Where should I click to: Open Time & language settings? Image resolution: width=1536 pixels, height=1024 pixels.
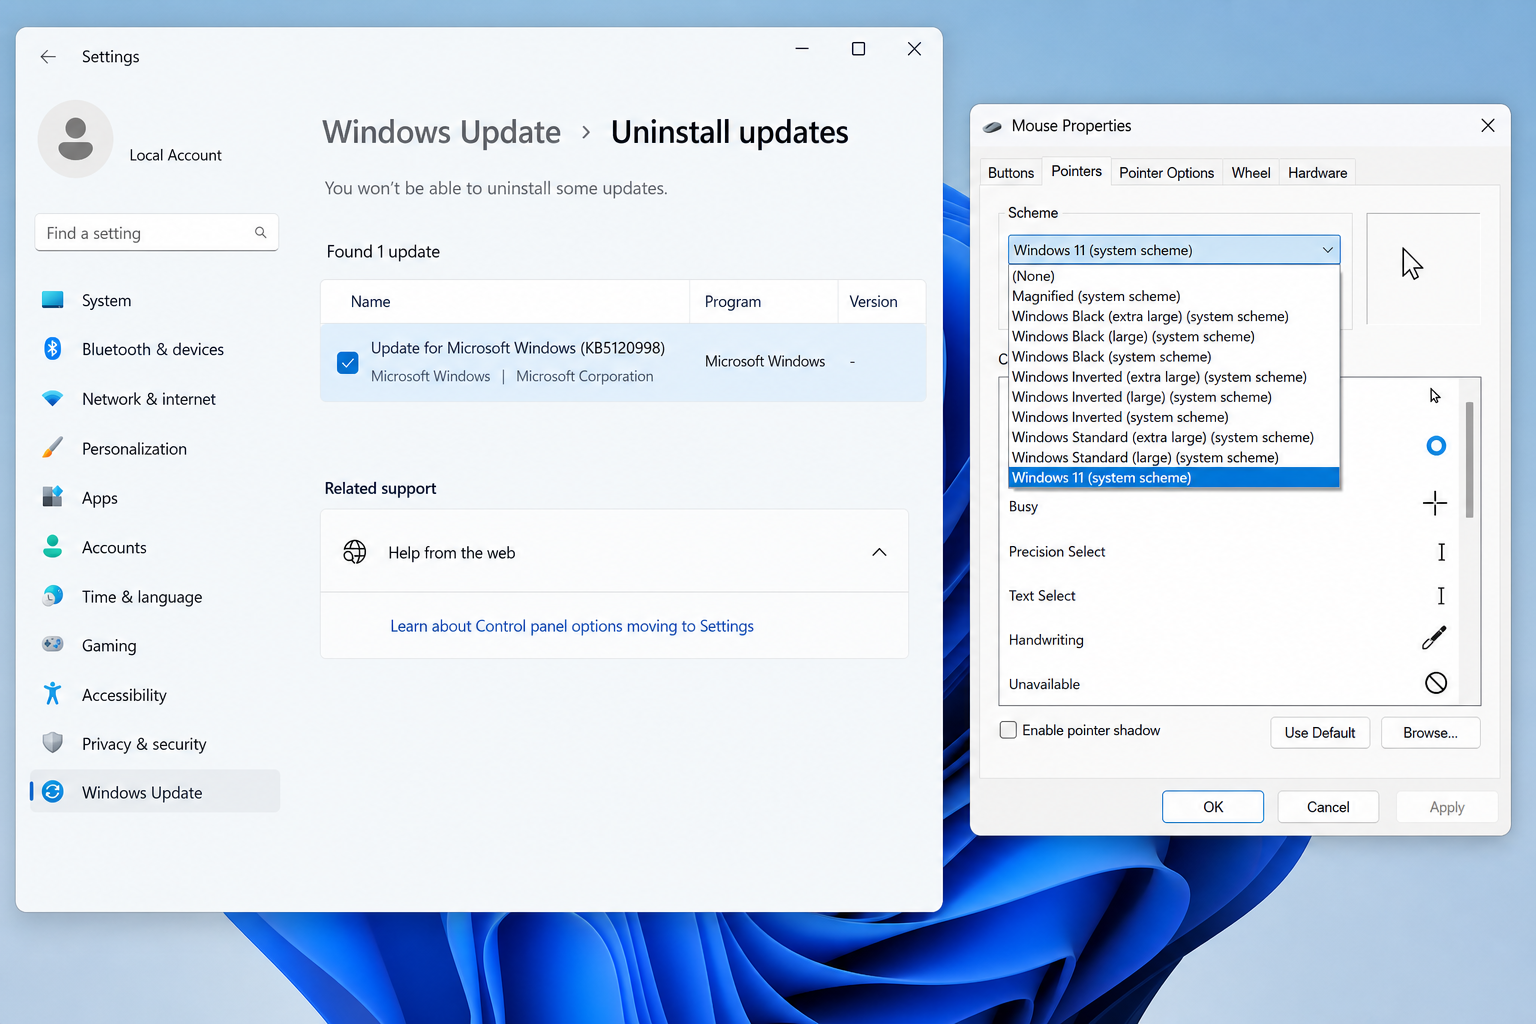[x=155, y=596]
